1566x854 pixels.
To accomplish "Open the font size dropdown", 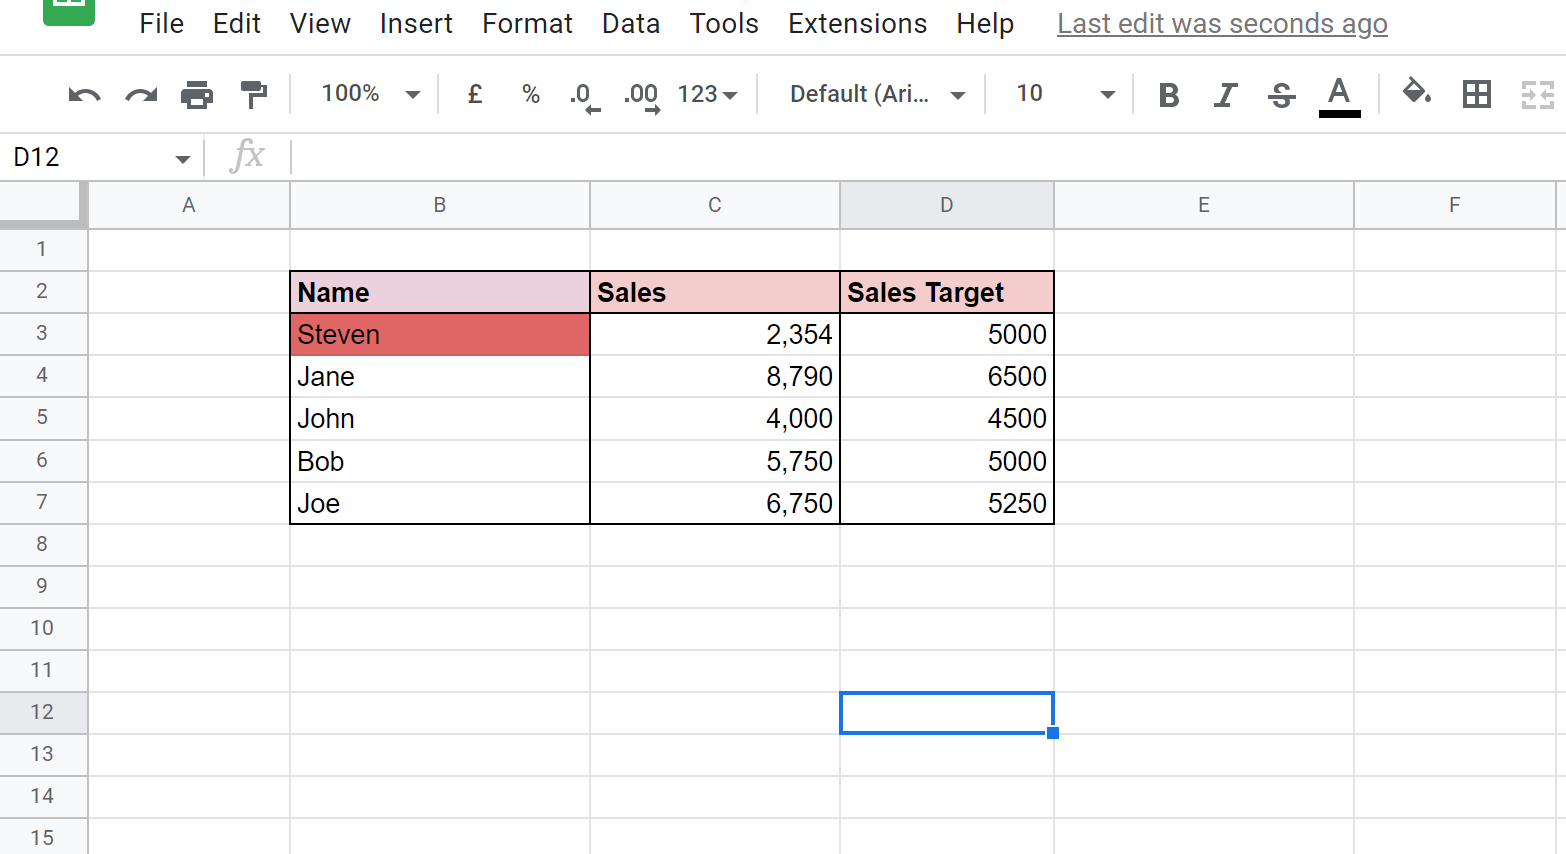I will [1060, 93].
